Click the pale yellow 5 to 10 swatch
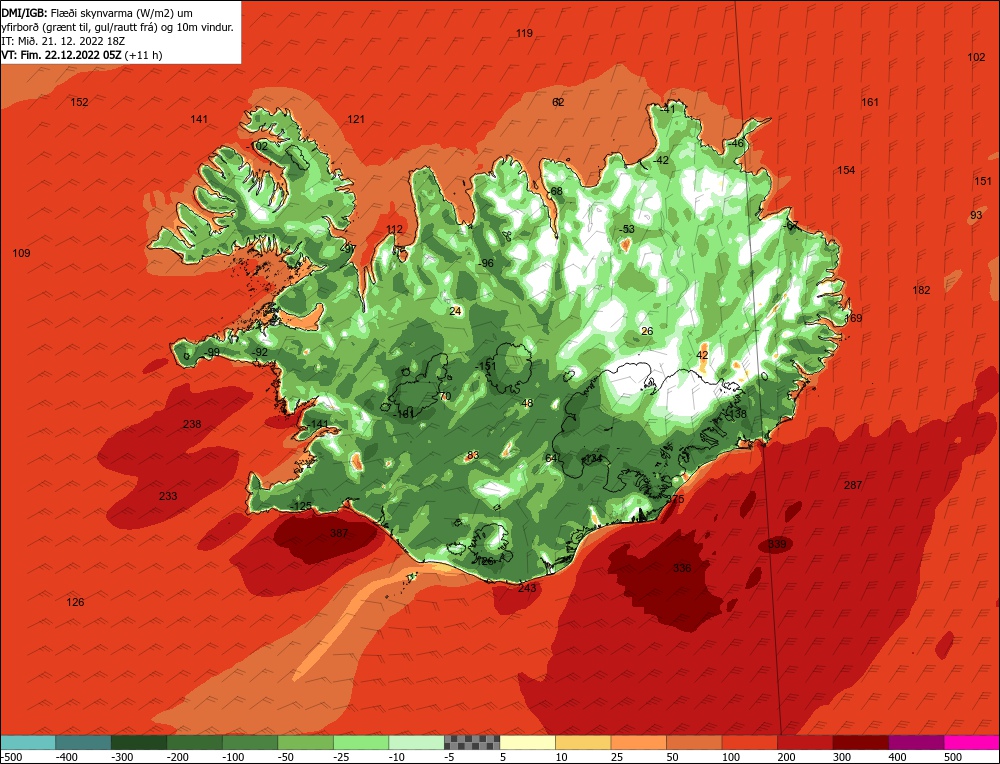This screenshot has height=764, width=1000. (527, 742)
